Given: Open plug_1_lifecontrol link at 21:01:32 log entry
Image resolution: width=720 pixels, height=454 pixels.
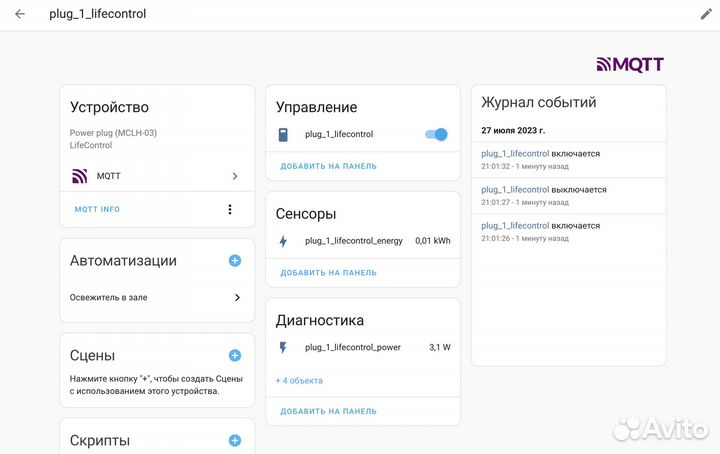Looking at the screenshot, I should pyautogui.click(x=515, y=154).
